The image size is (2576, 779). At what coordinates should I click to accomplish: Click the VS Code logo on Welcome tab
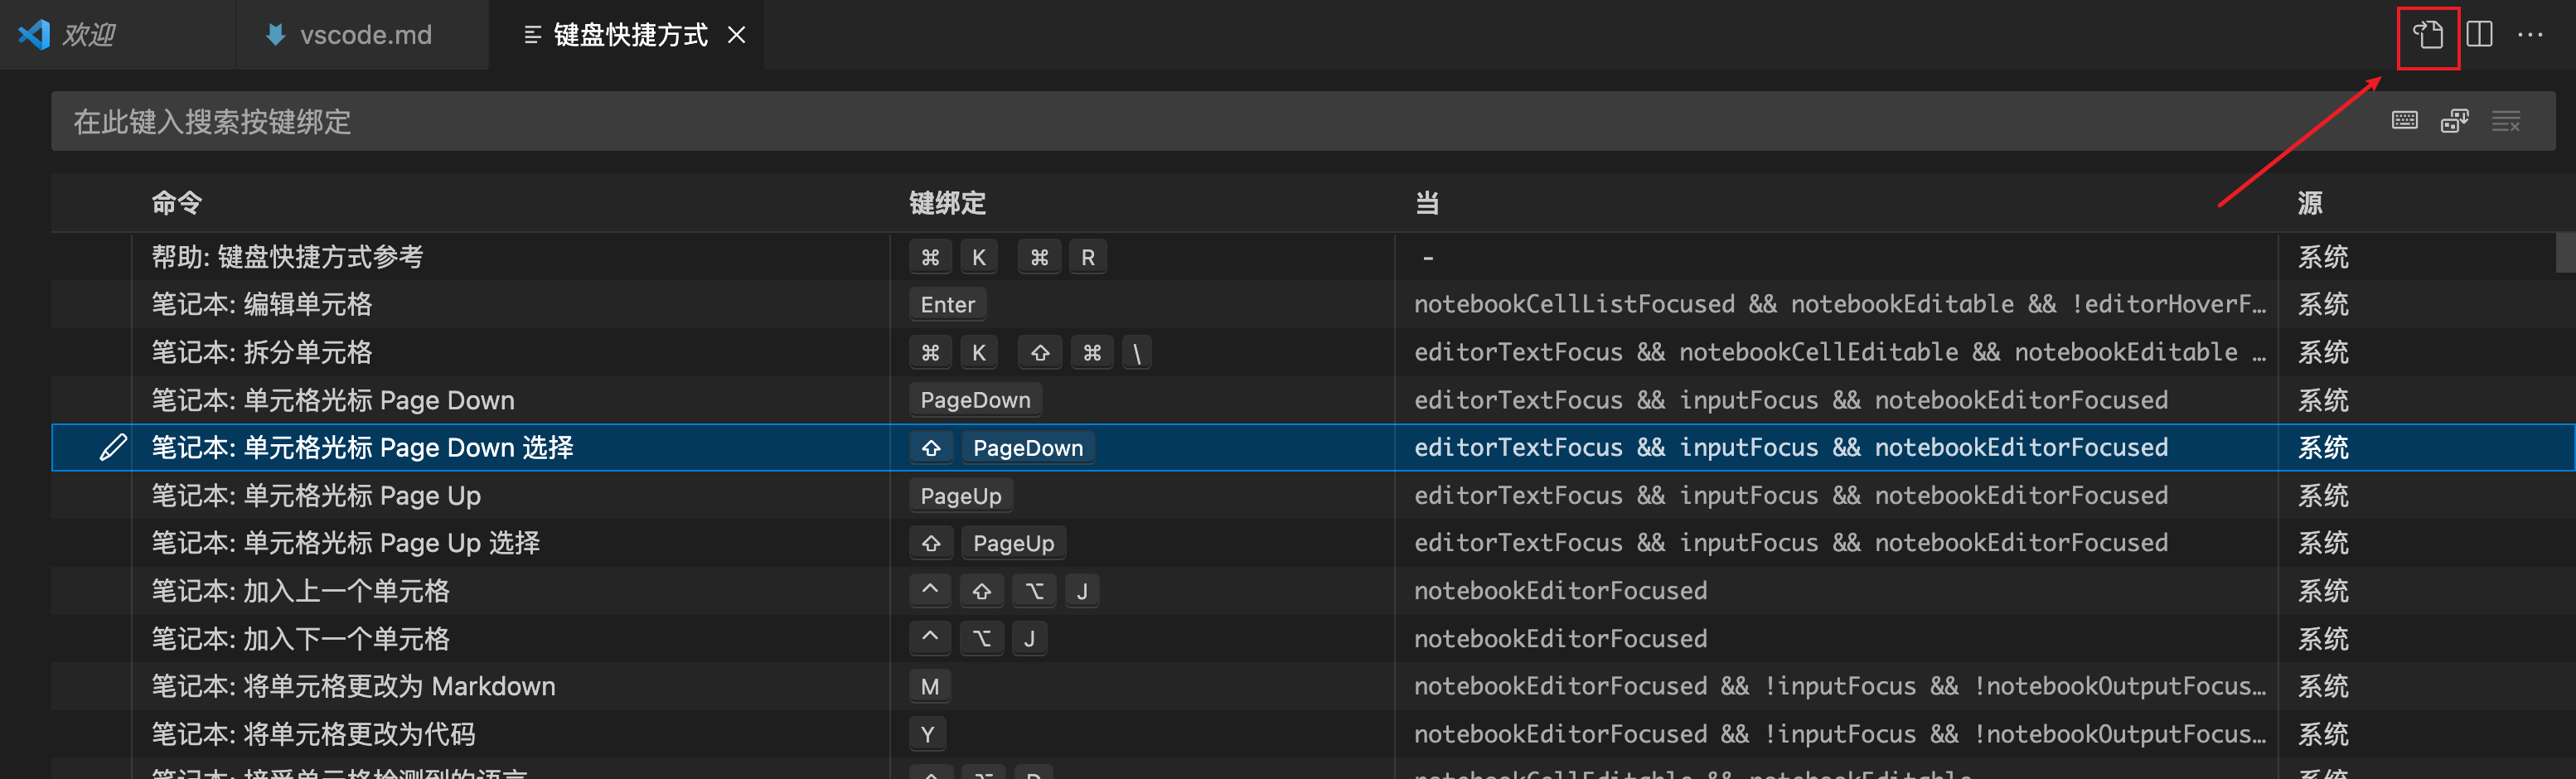tap(34, 35)
